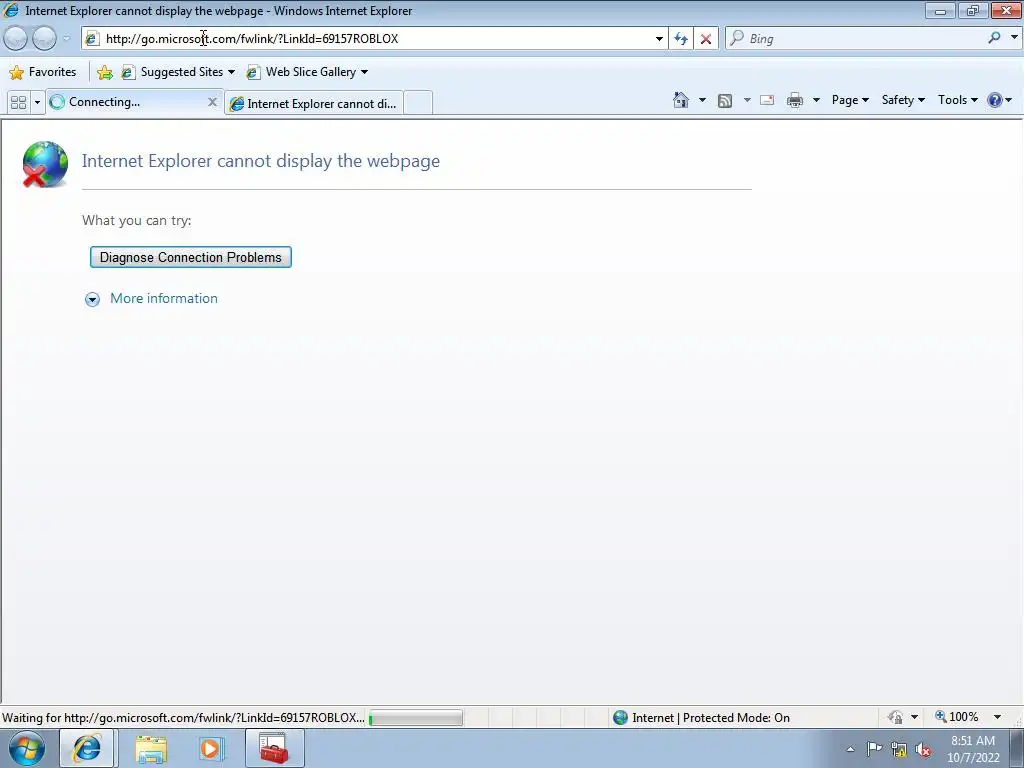
Task: Open the Windows Start orb
Action: (x=26, y=749)
